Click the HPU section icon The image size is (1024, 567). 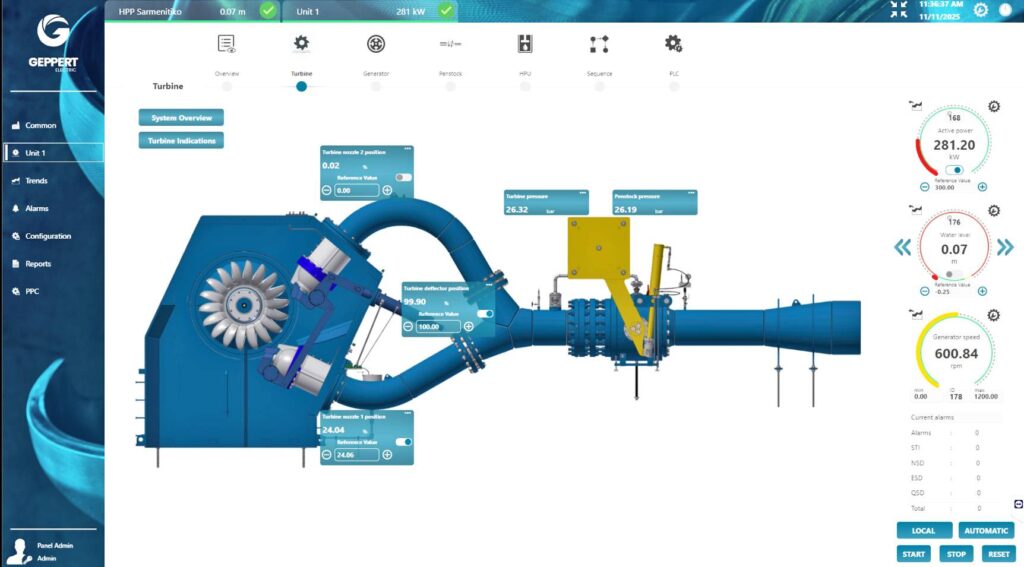click(x=524, y=44)
